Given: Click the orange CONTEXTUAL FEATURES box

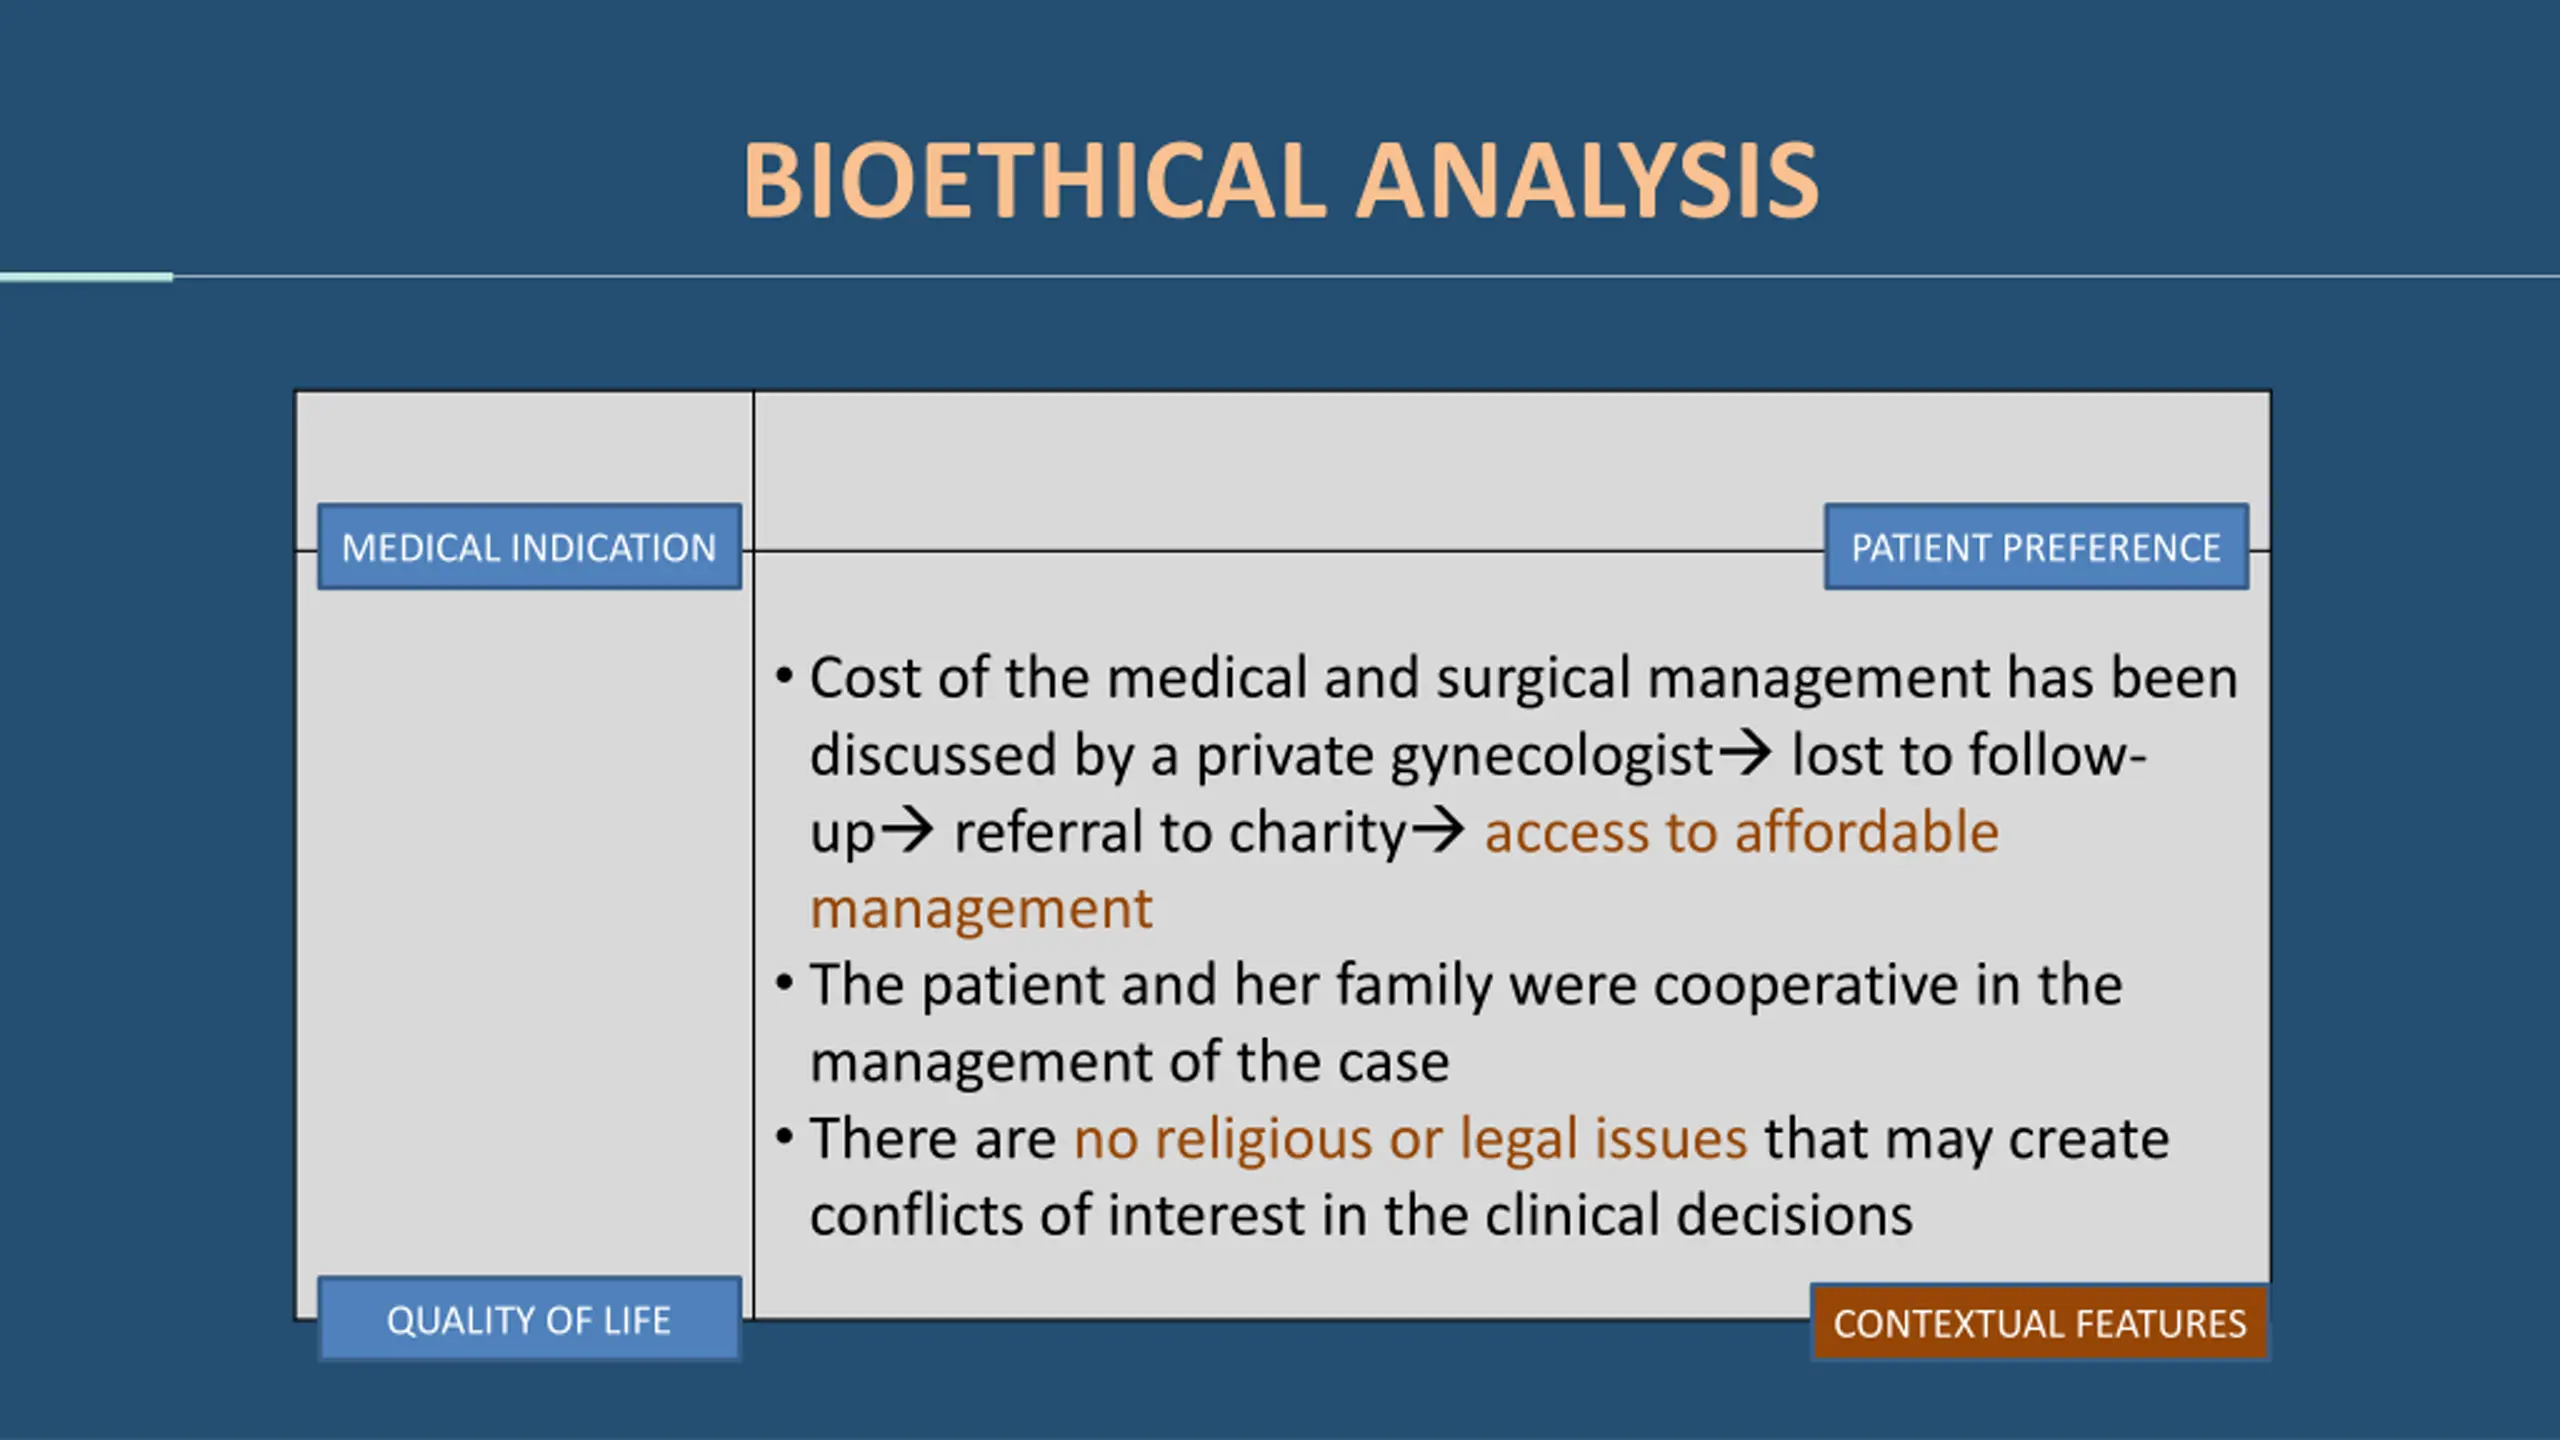Looking at the screenshot, I should click(2039, 1322).
